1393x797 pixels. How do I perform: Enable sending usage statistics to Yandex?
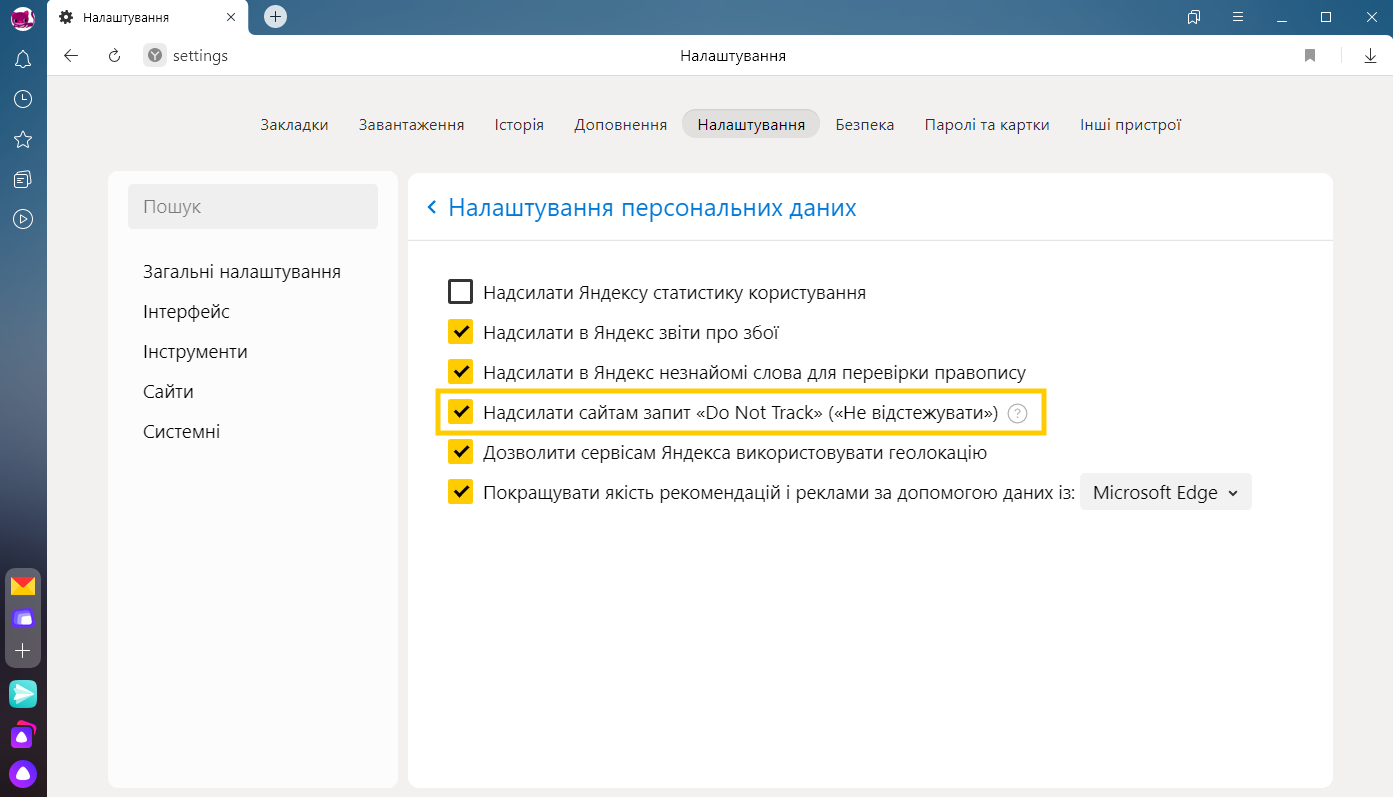tap(460, 292)
